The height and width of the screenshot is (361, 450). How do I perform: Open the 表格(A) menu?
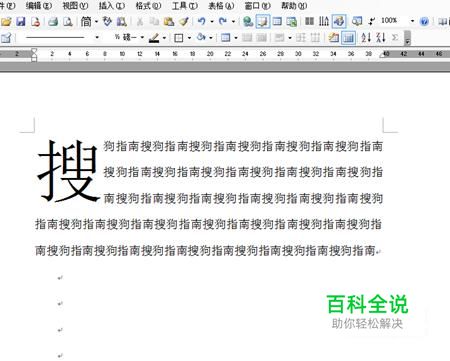[x=221, y=6]
